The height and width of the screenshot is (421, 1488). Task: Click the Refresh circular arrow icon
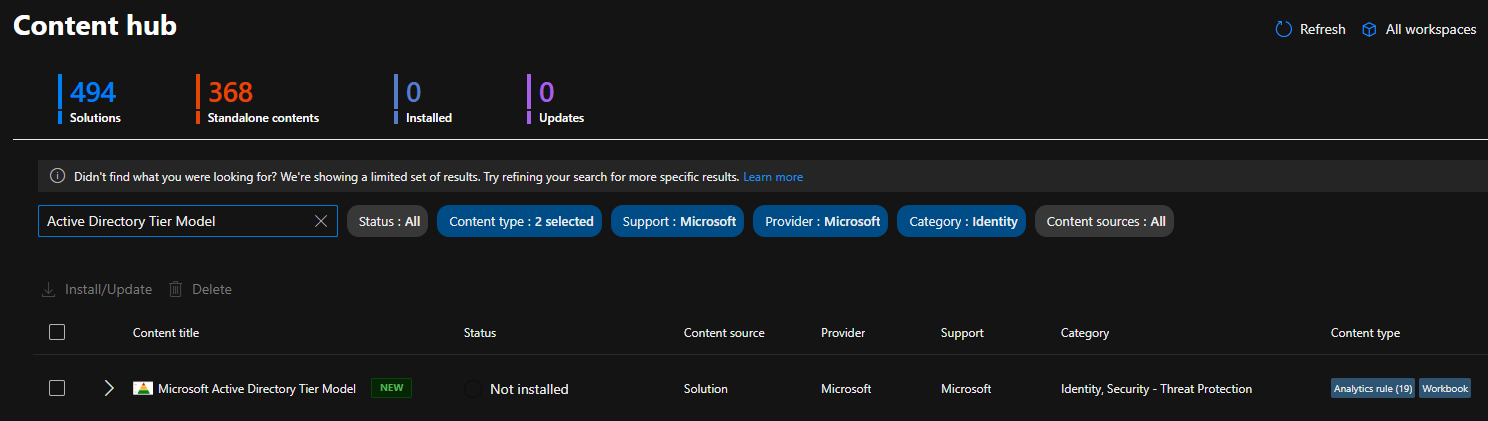(x=1284, y=30)
